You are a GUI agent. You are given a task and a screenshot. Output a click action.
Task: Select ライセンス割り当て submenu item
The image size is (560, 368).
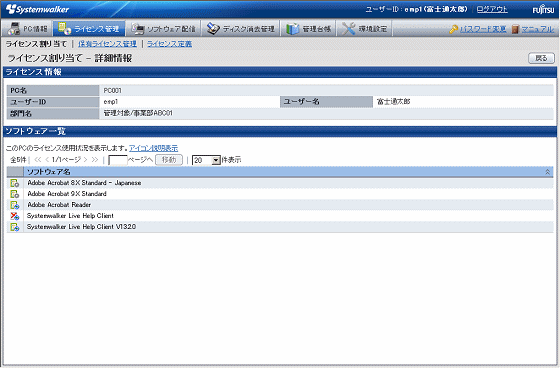36,44
